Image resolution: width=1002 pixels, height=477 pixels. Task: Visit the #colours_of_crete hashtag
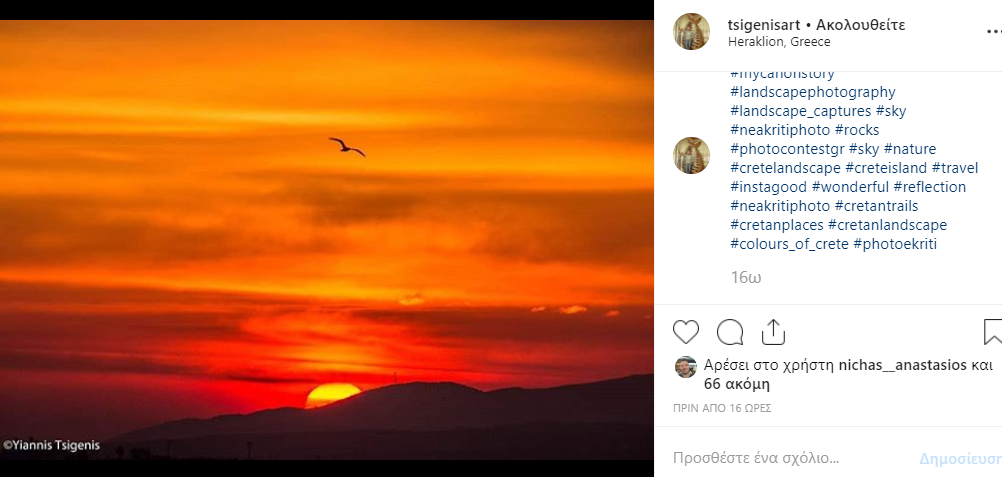789,244
